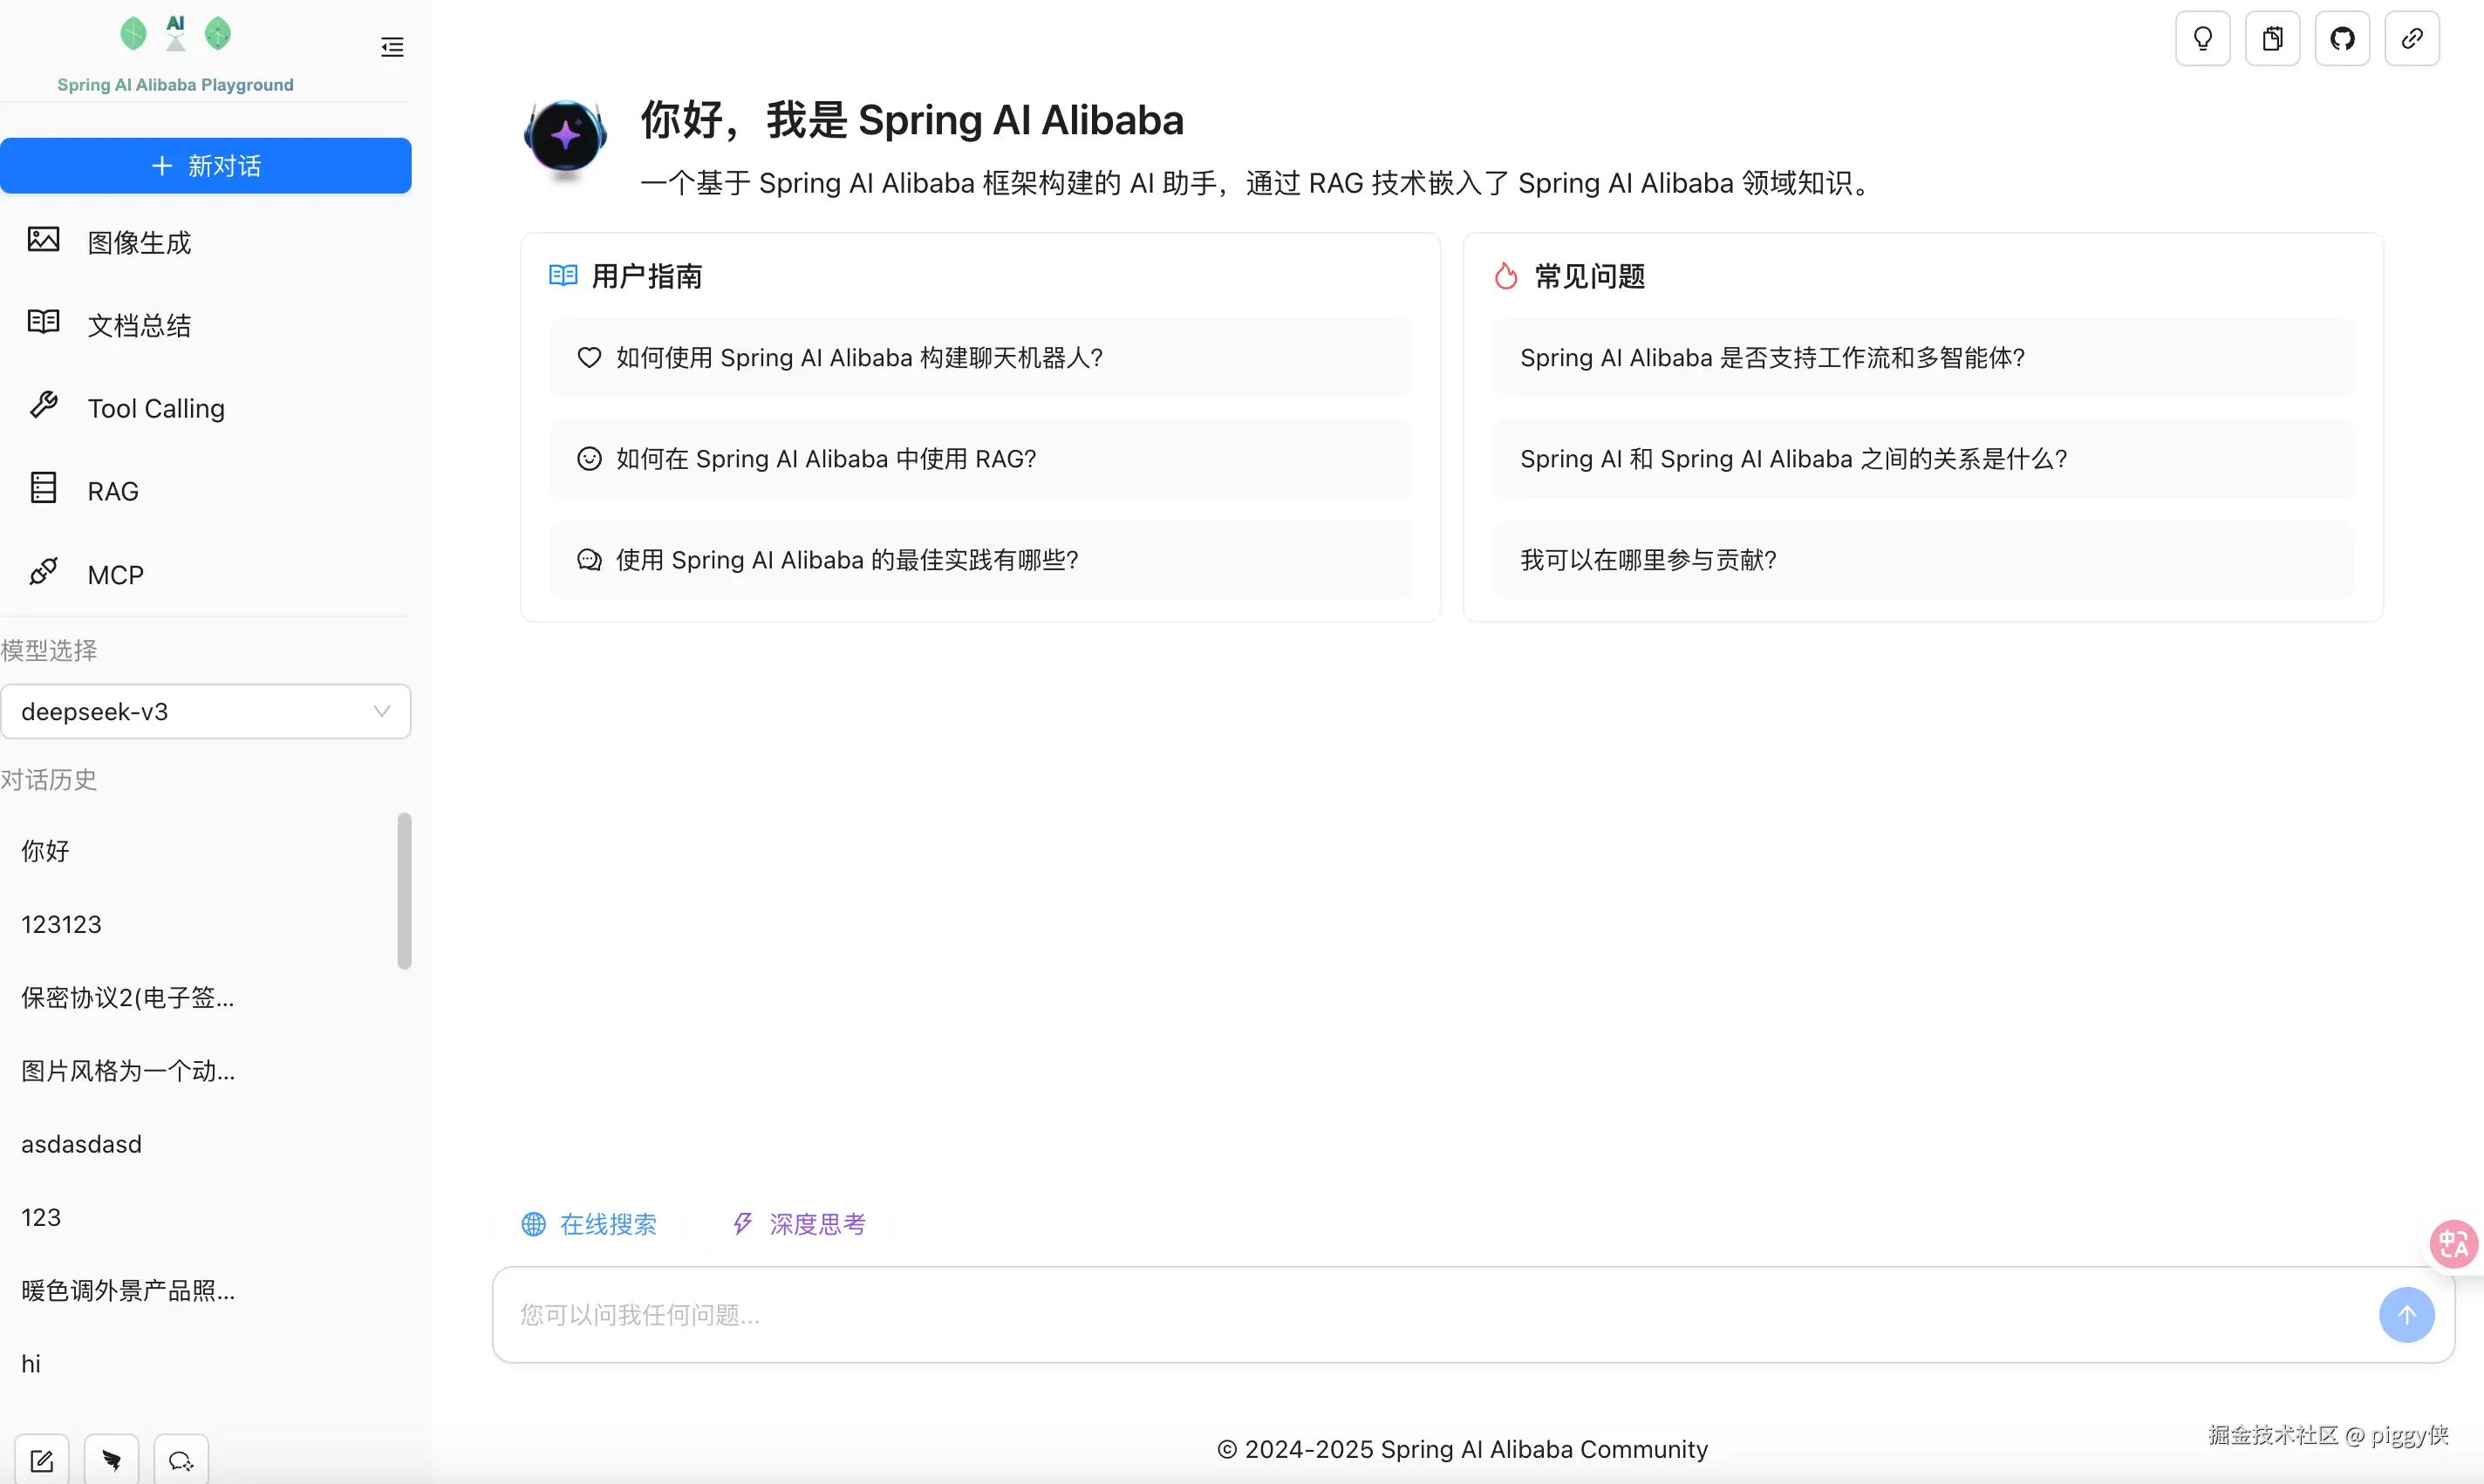Click the chat bubble icon at the sidebar bottom
Screen dimensions: 2484x1484
point(181,1460)
